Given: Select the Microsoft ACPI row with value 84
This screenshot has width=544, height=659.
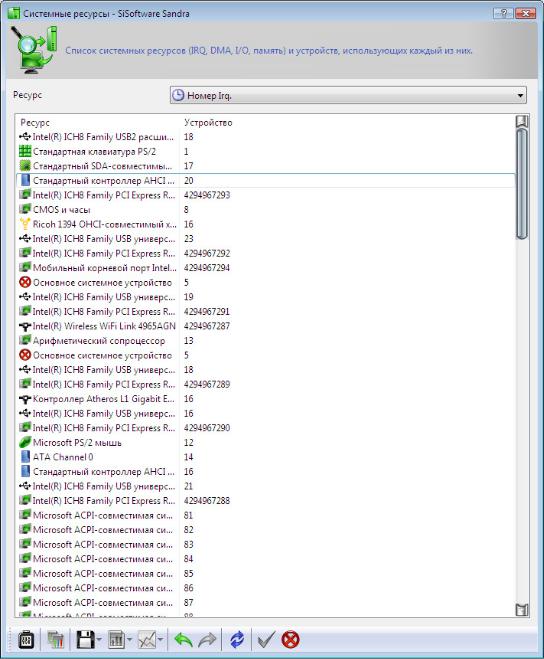Looking at the screenshot, I should (266, 559).
